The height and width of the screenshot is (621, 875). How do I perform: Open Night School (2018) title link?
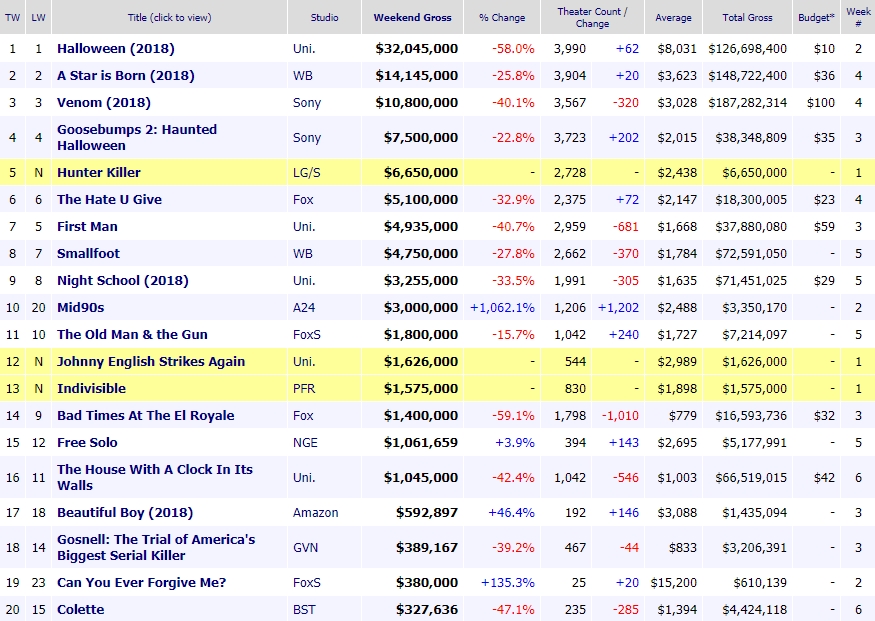click(x=123, y=280)
